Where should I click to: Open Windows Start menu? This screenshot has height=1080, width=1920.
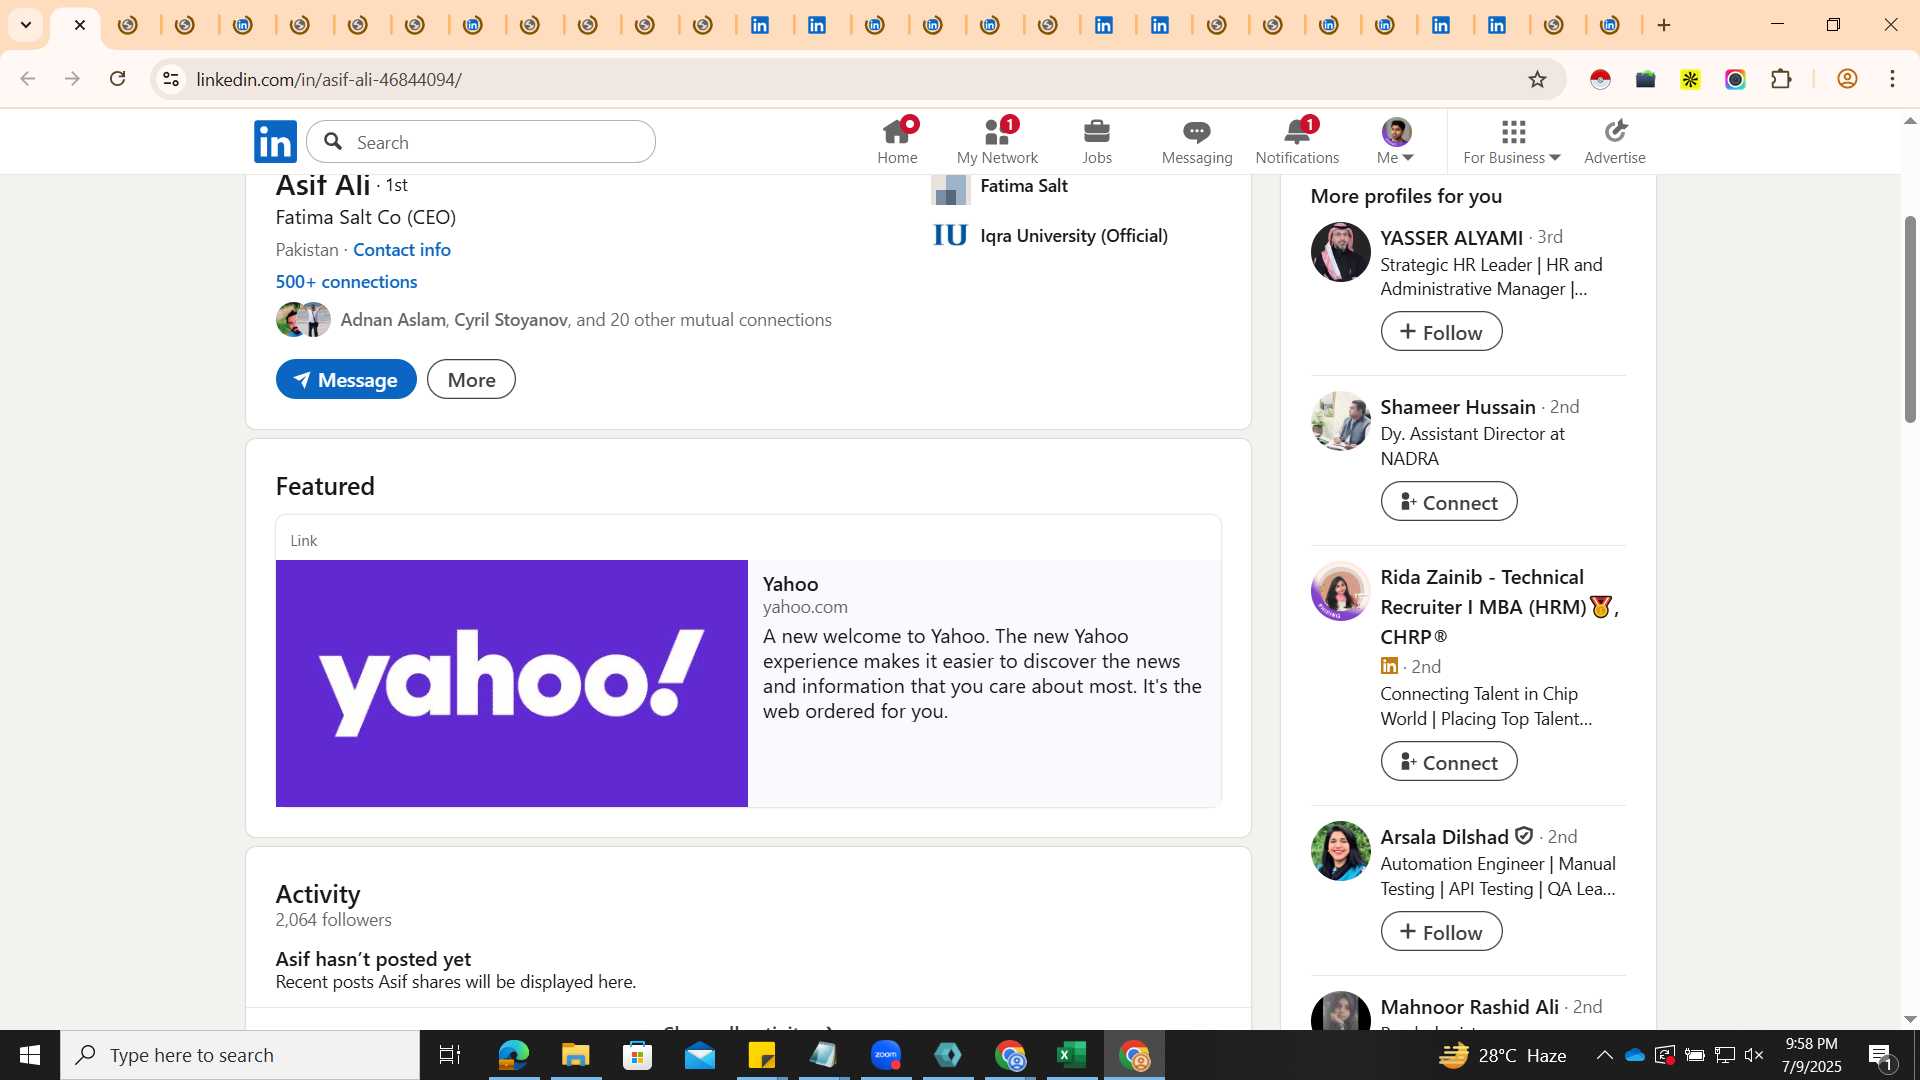point(30,1055)
